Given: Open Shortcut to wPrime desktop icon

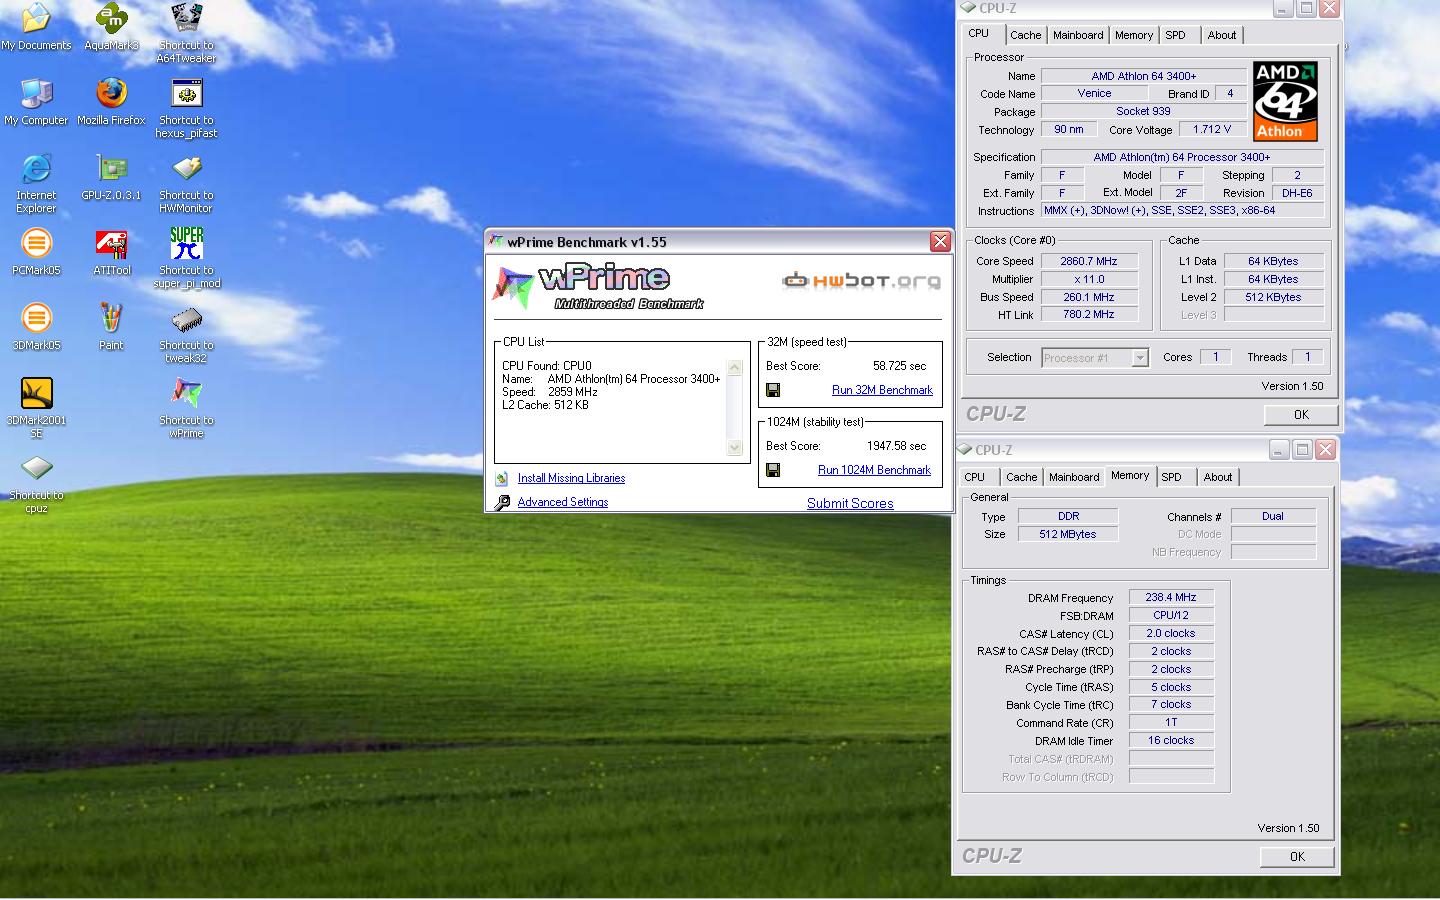Looking at the screenshot, I should (186, 408).
